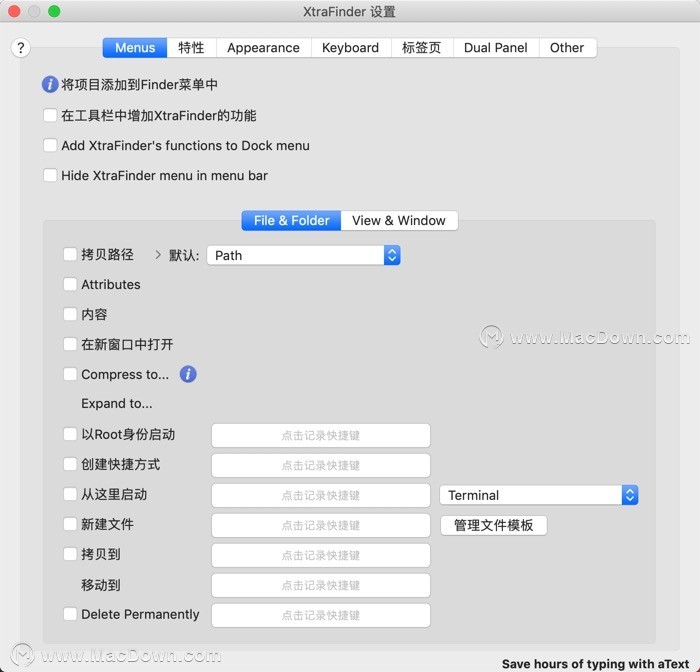Click info icon next to Compress to...
Image resolution: width=700 pixels, height=672 pixels.
(188, 374)
